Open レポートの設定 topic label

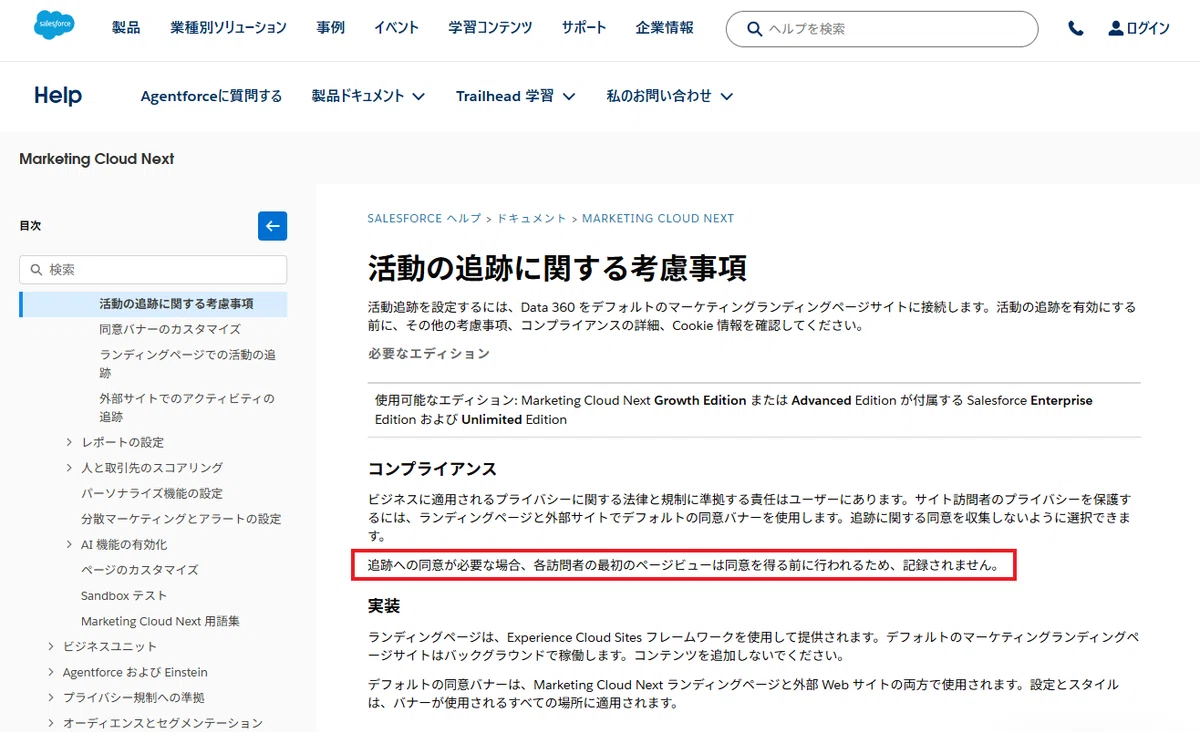point(123,442)
